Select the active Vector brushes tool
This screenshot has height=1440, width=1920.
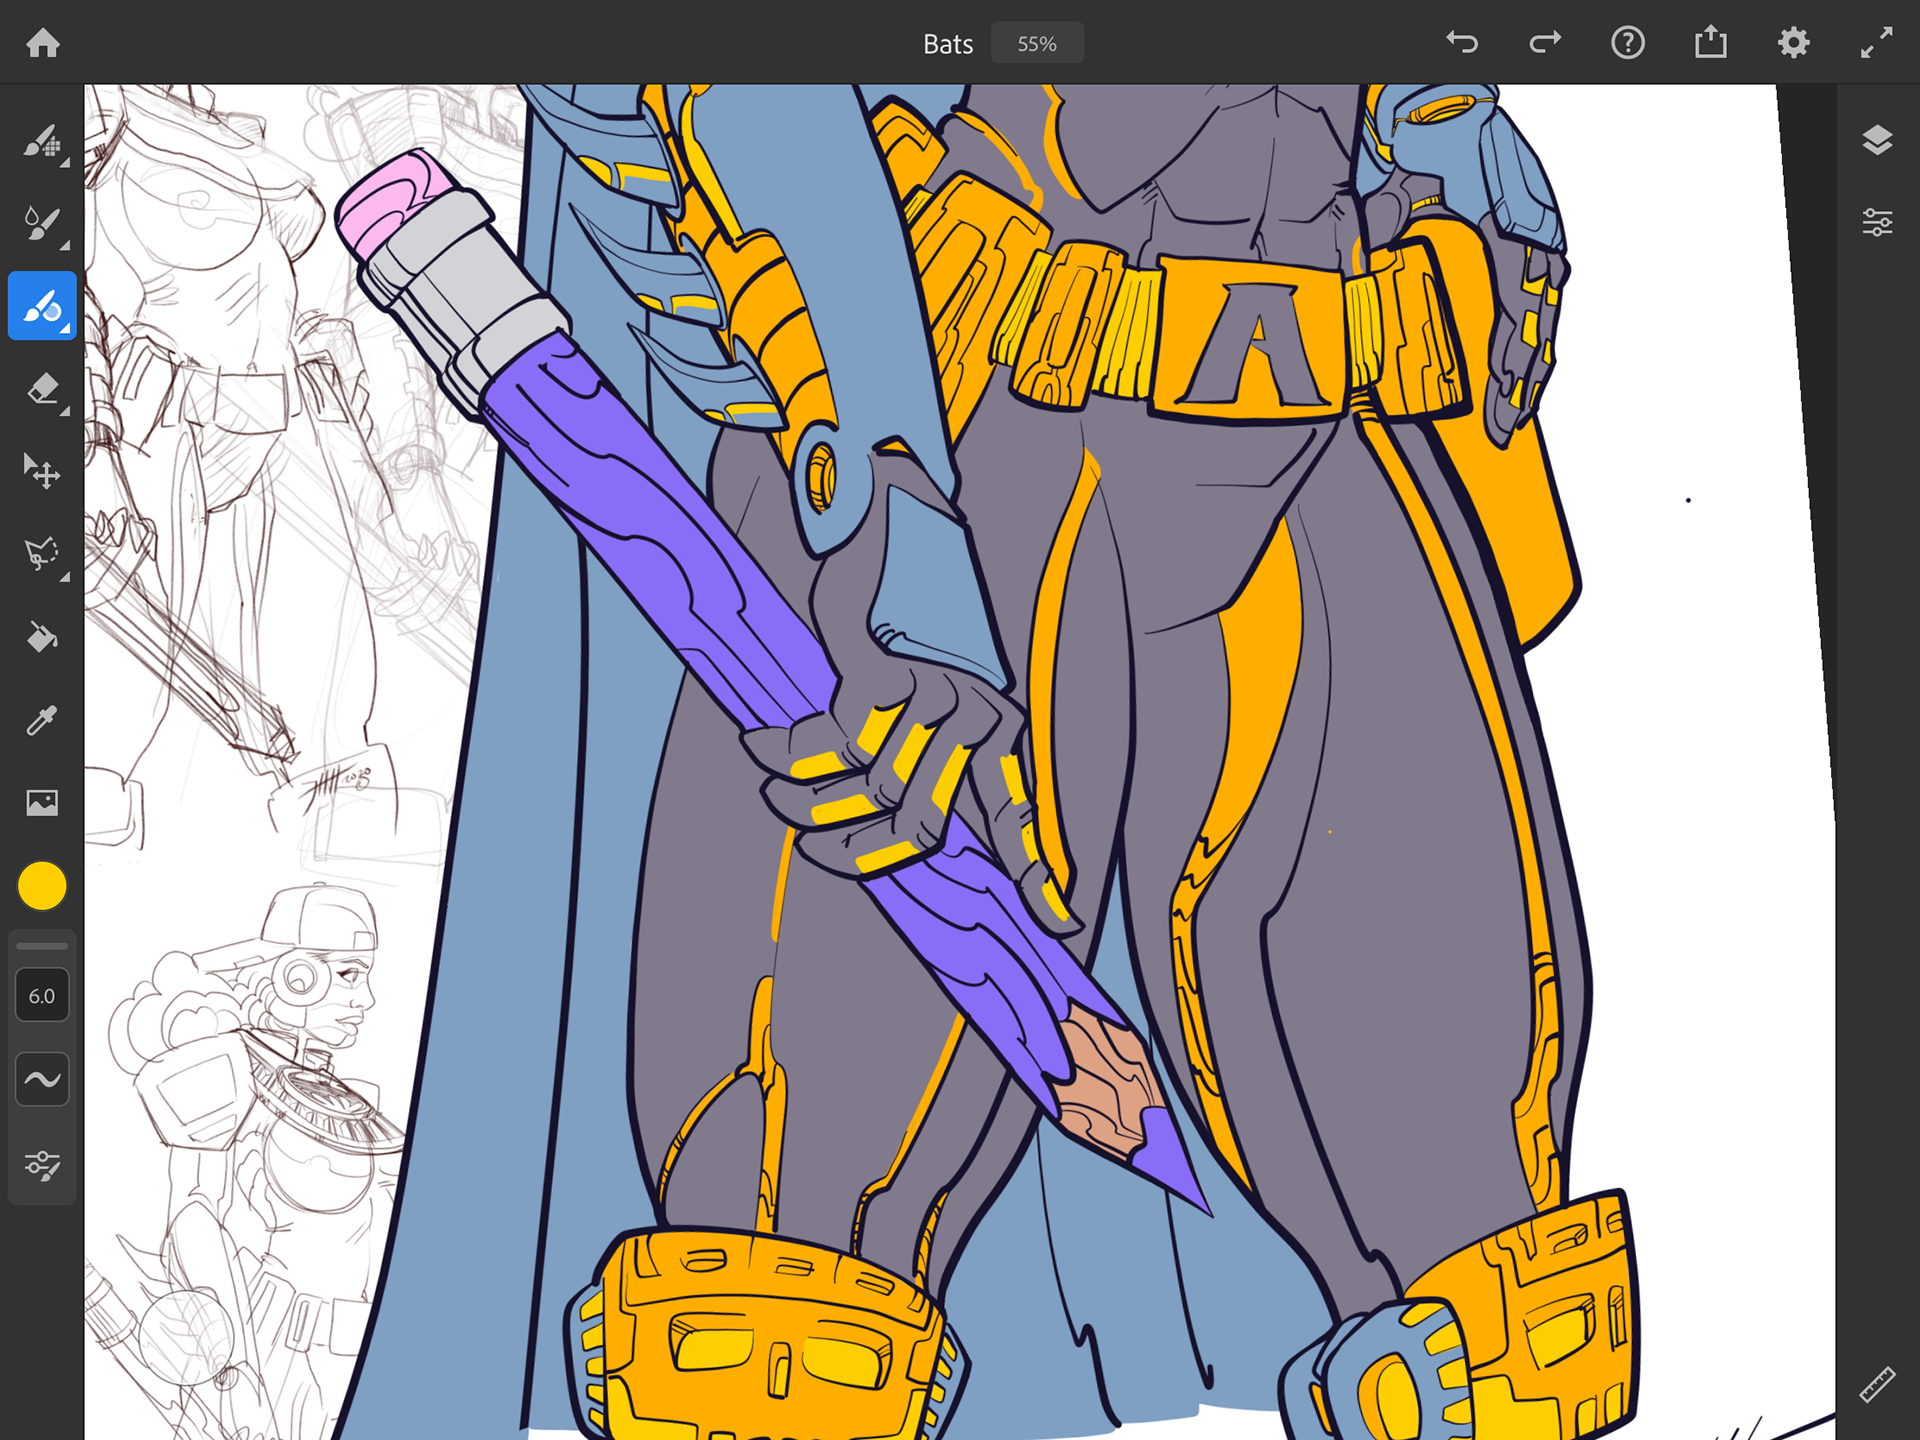(x=42, y=306)
